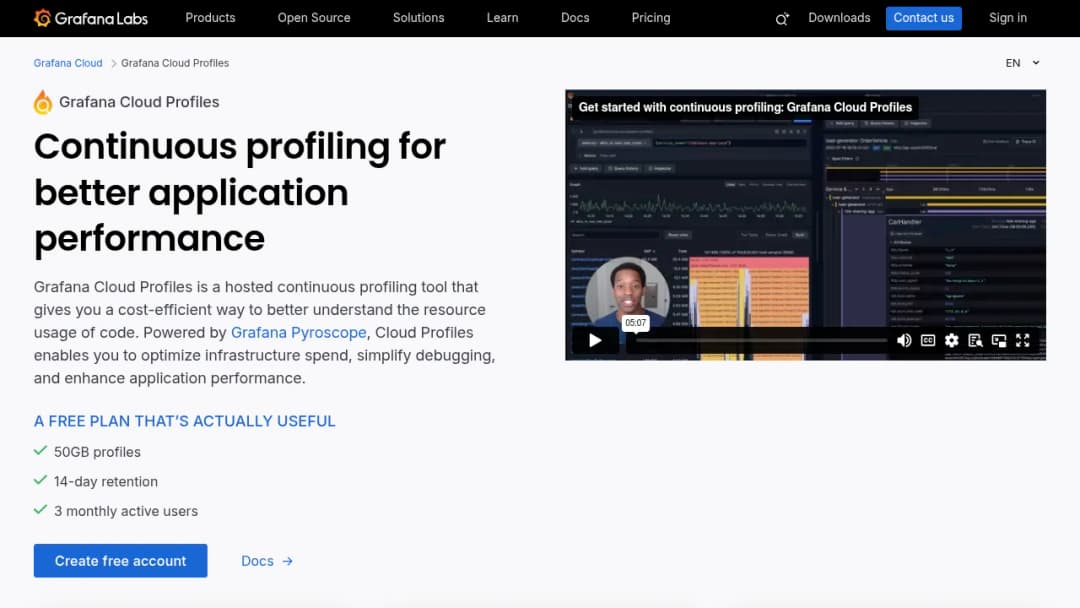The width and height of the screenshot is (1080, 608).
Task: Click the video title text
Action: click(745, 107)
